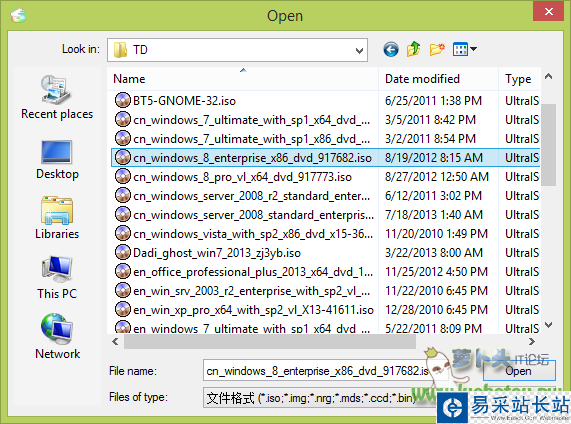Open the View Menu dropdown

pyautogui.click(x=464, y=49)
